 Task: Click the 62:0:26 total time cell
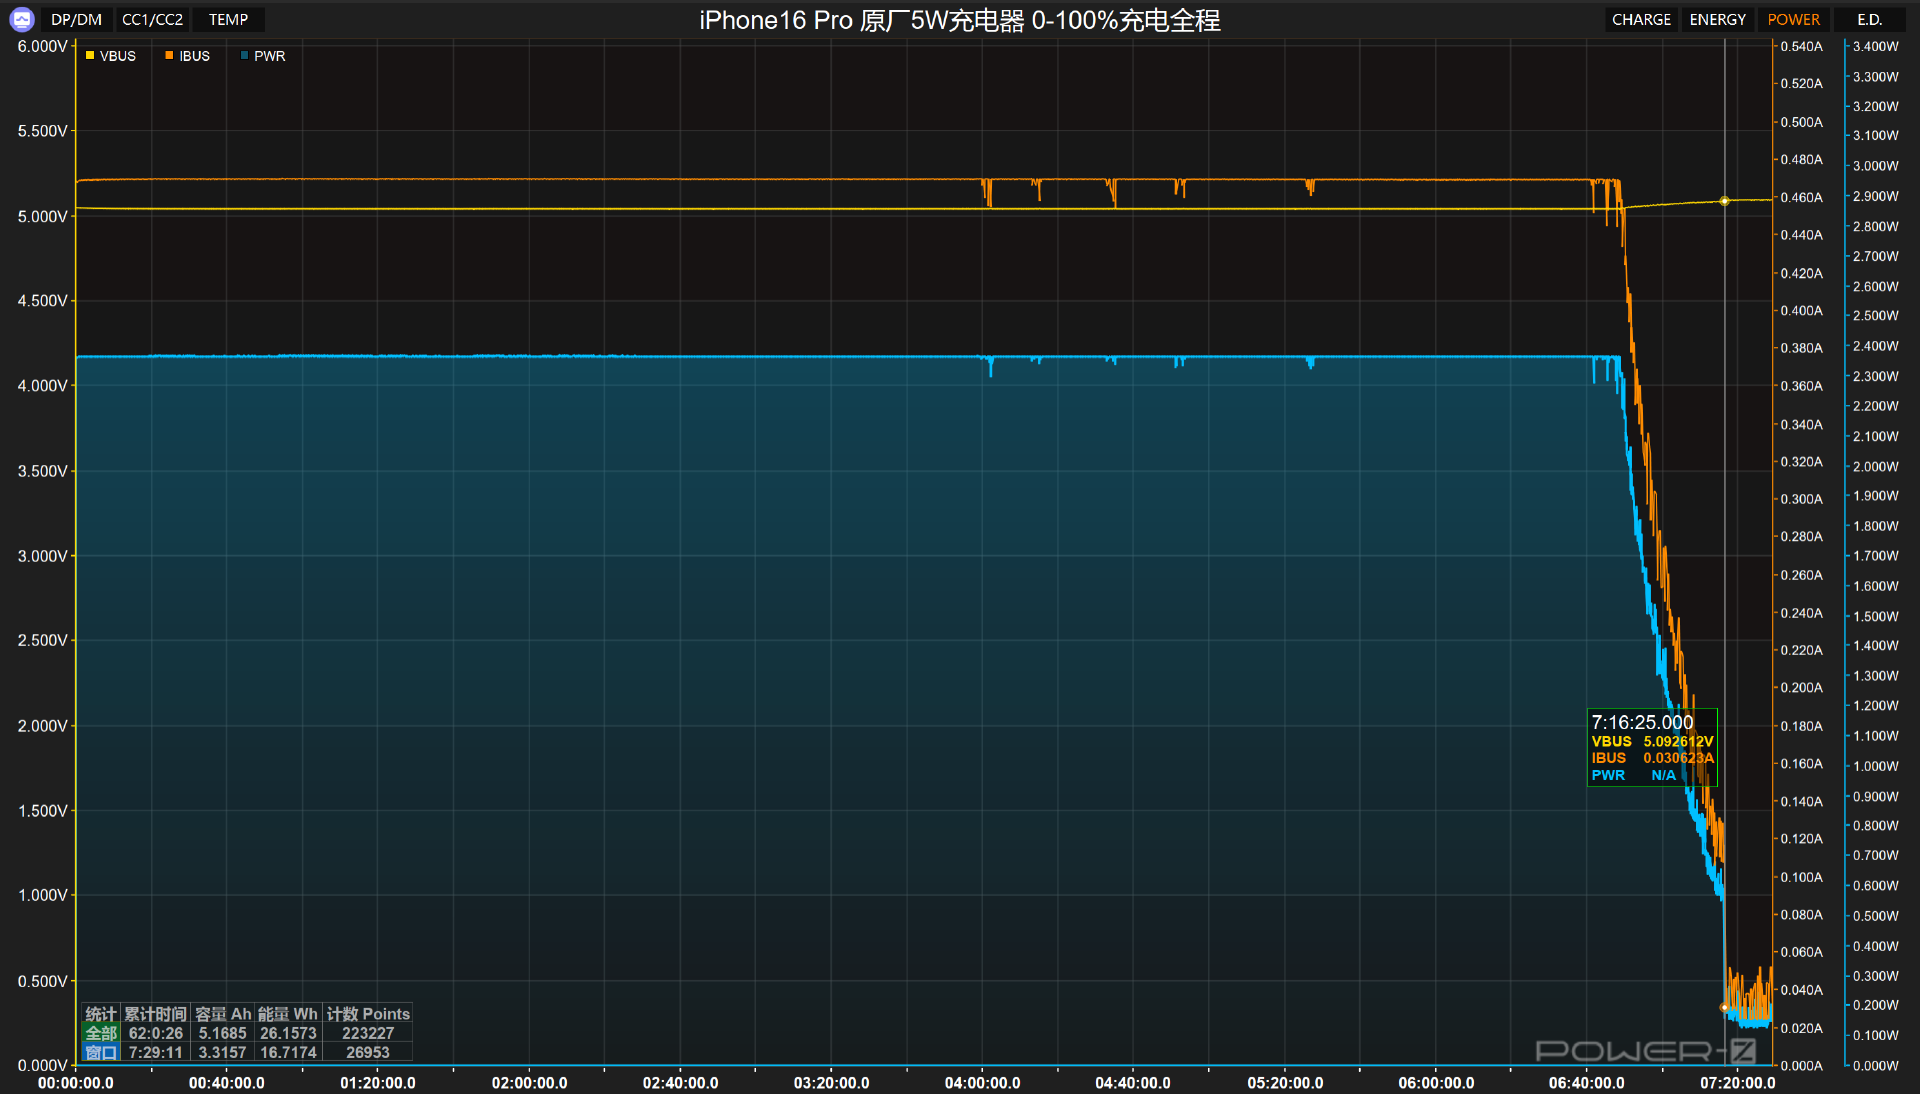155,1033
